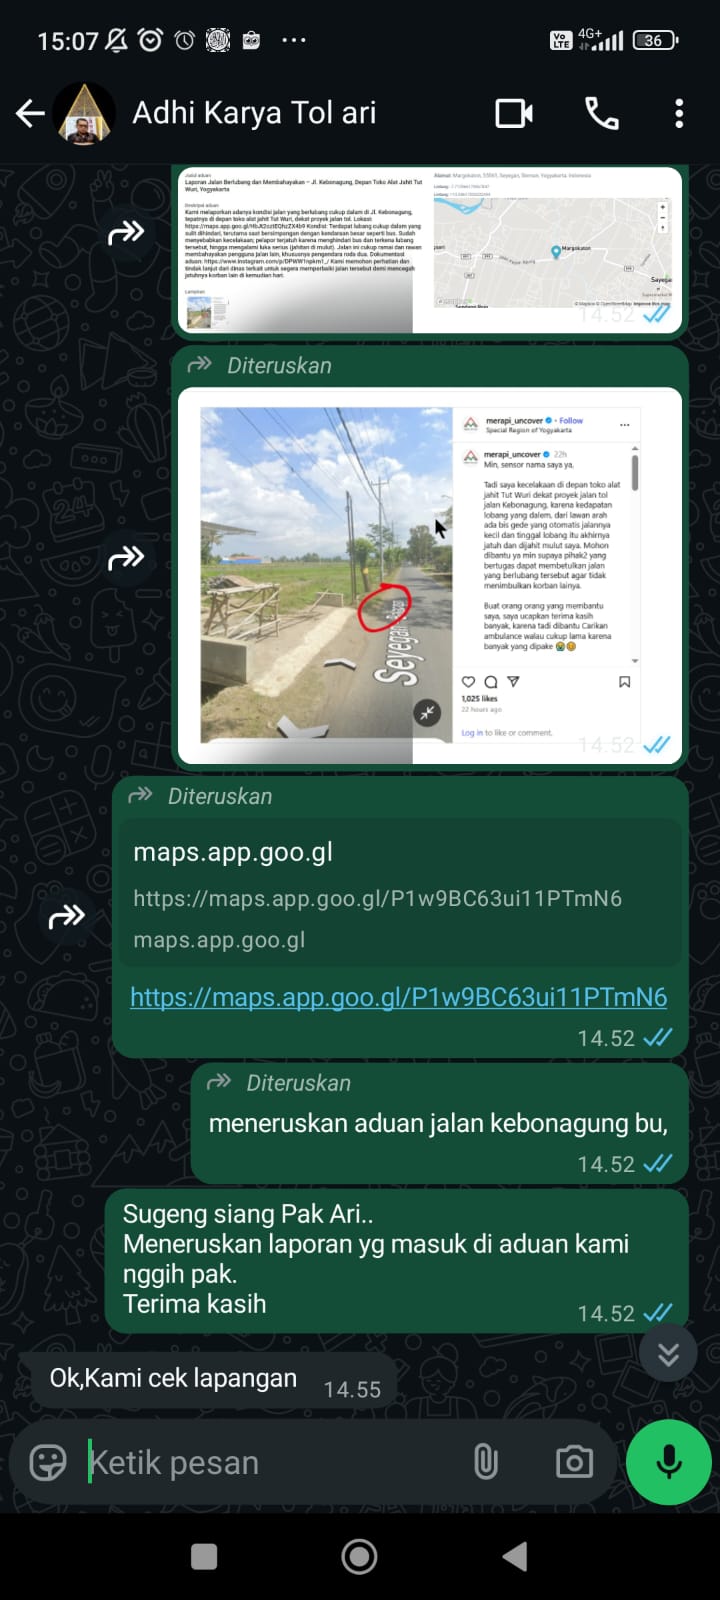Go back with the arrow icon
Viewport: 720px width, 1600px height.
pyautogui.click(x=30, y=114)
